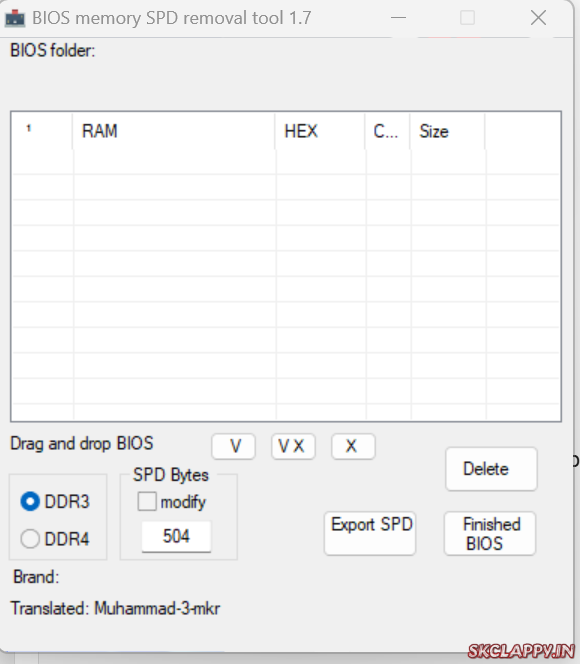
Task: Click the Translated: Muhammad-3-mkr text
Action: pos(115,608)
